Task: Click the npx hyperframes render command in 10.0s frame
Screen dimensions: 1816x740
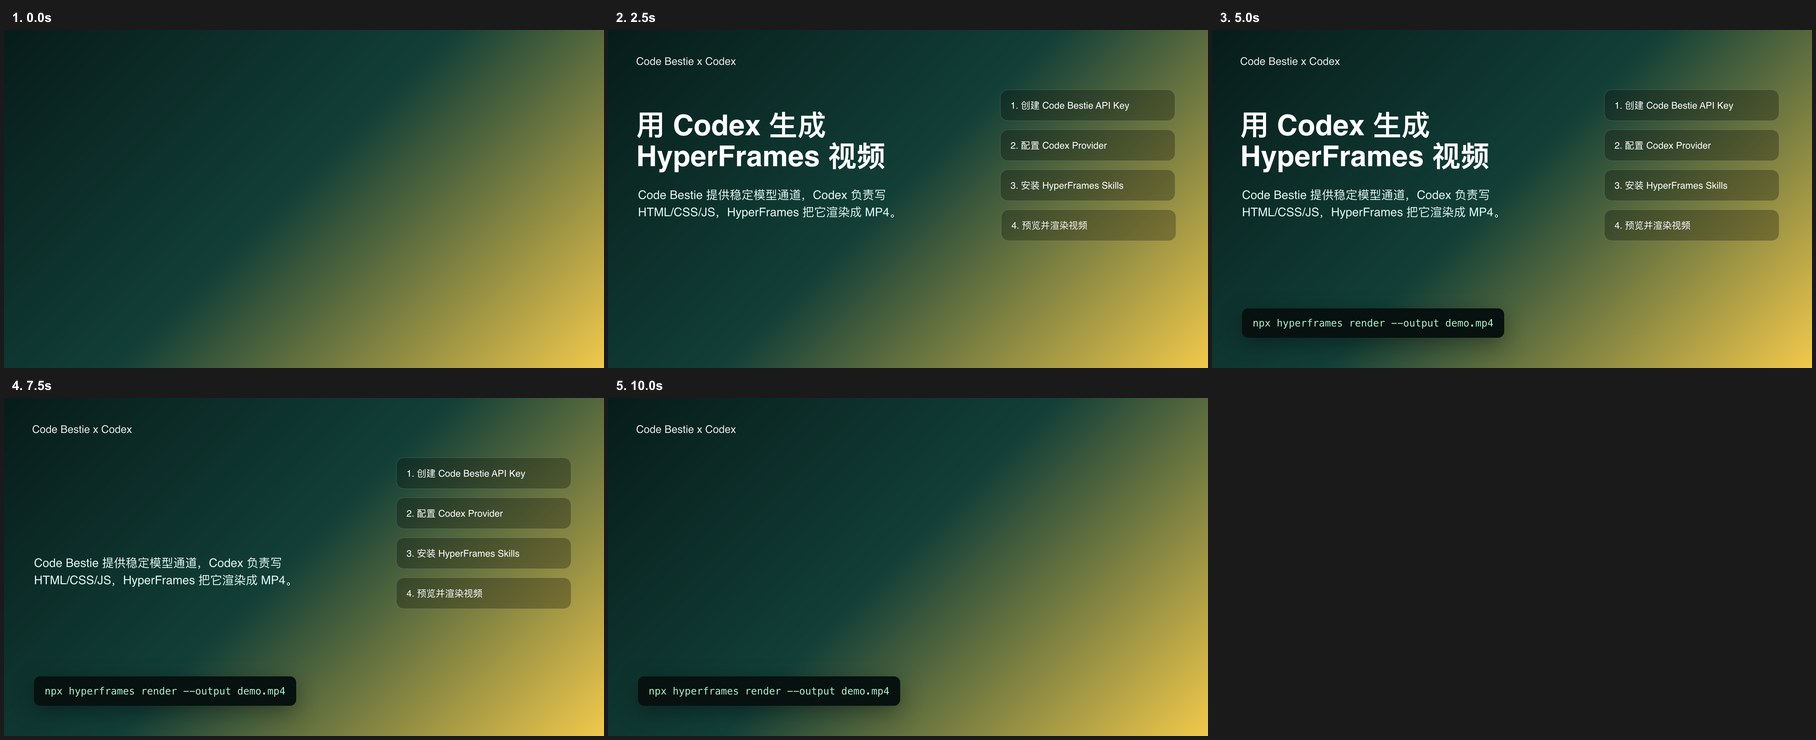Action: point(769,691)
